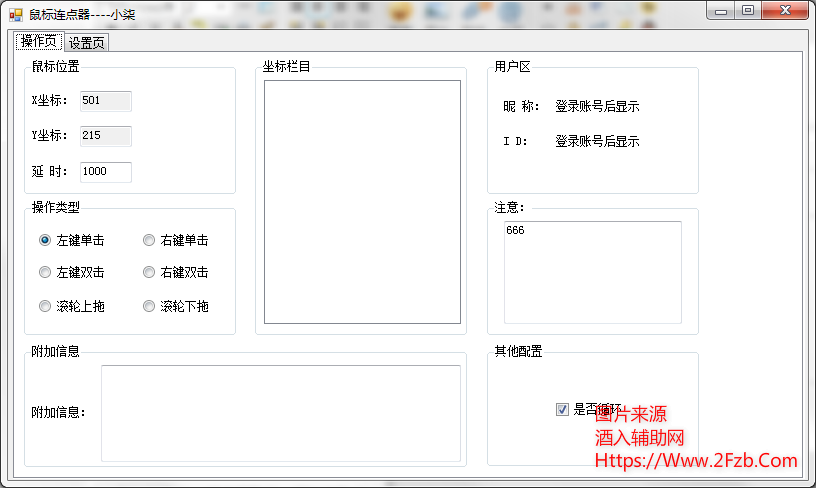Click the ID value text
This screenshot has height=488, width=816.
tap(597, 142)
